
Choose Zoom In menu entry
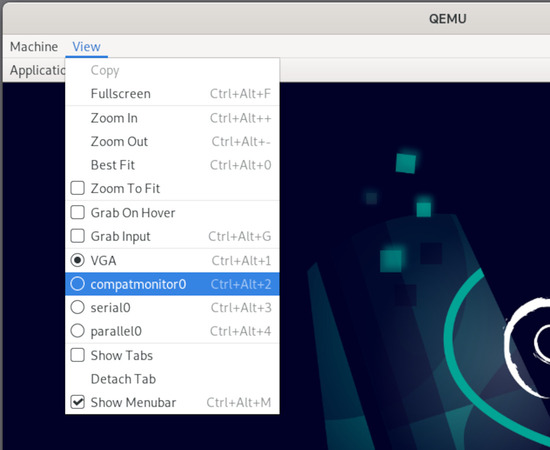click(172, 118)
